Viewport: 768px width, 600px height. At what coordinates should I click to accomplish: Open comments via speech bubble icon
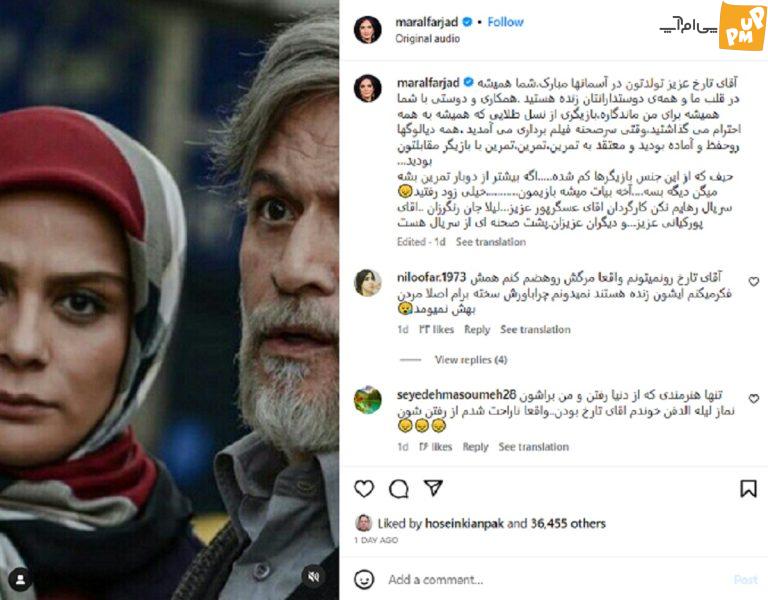tap(399, 488)
